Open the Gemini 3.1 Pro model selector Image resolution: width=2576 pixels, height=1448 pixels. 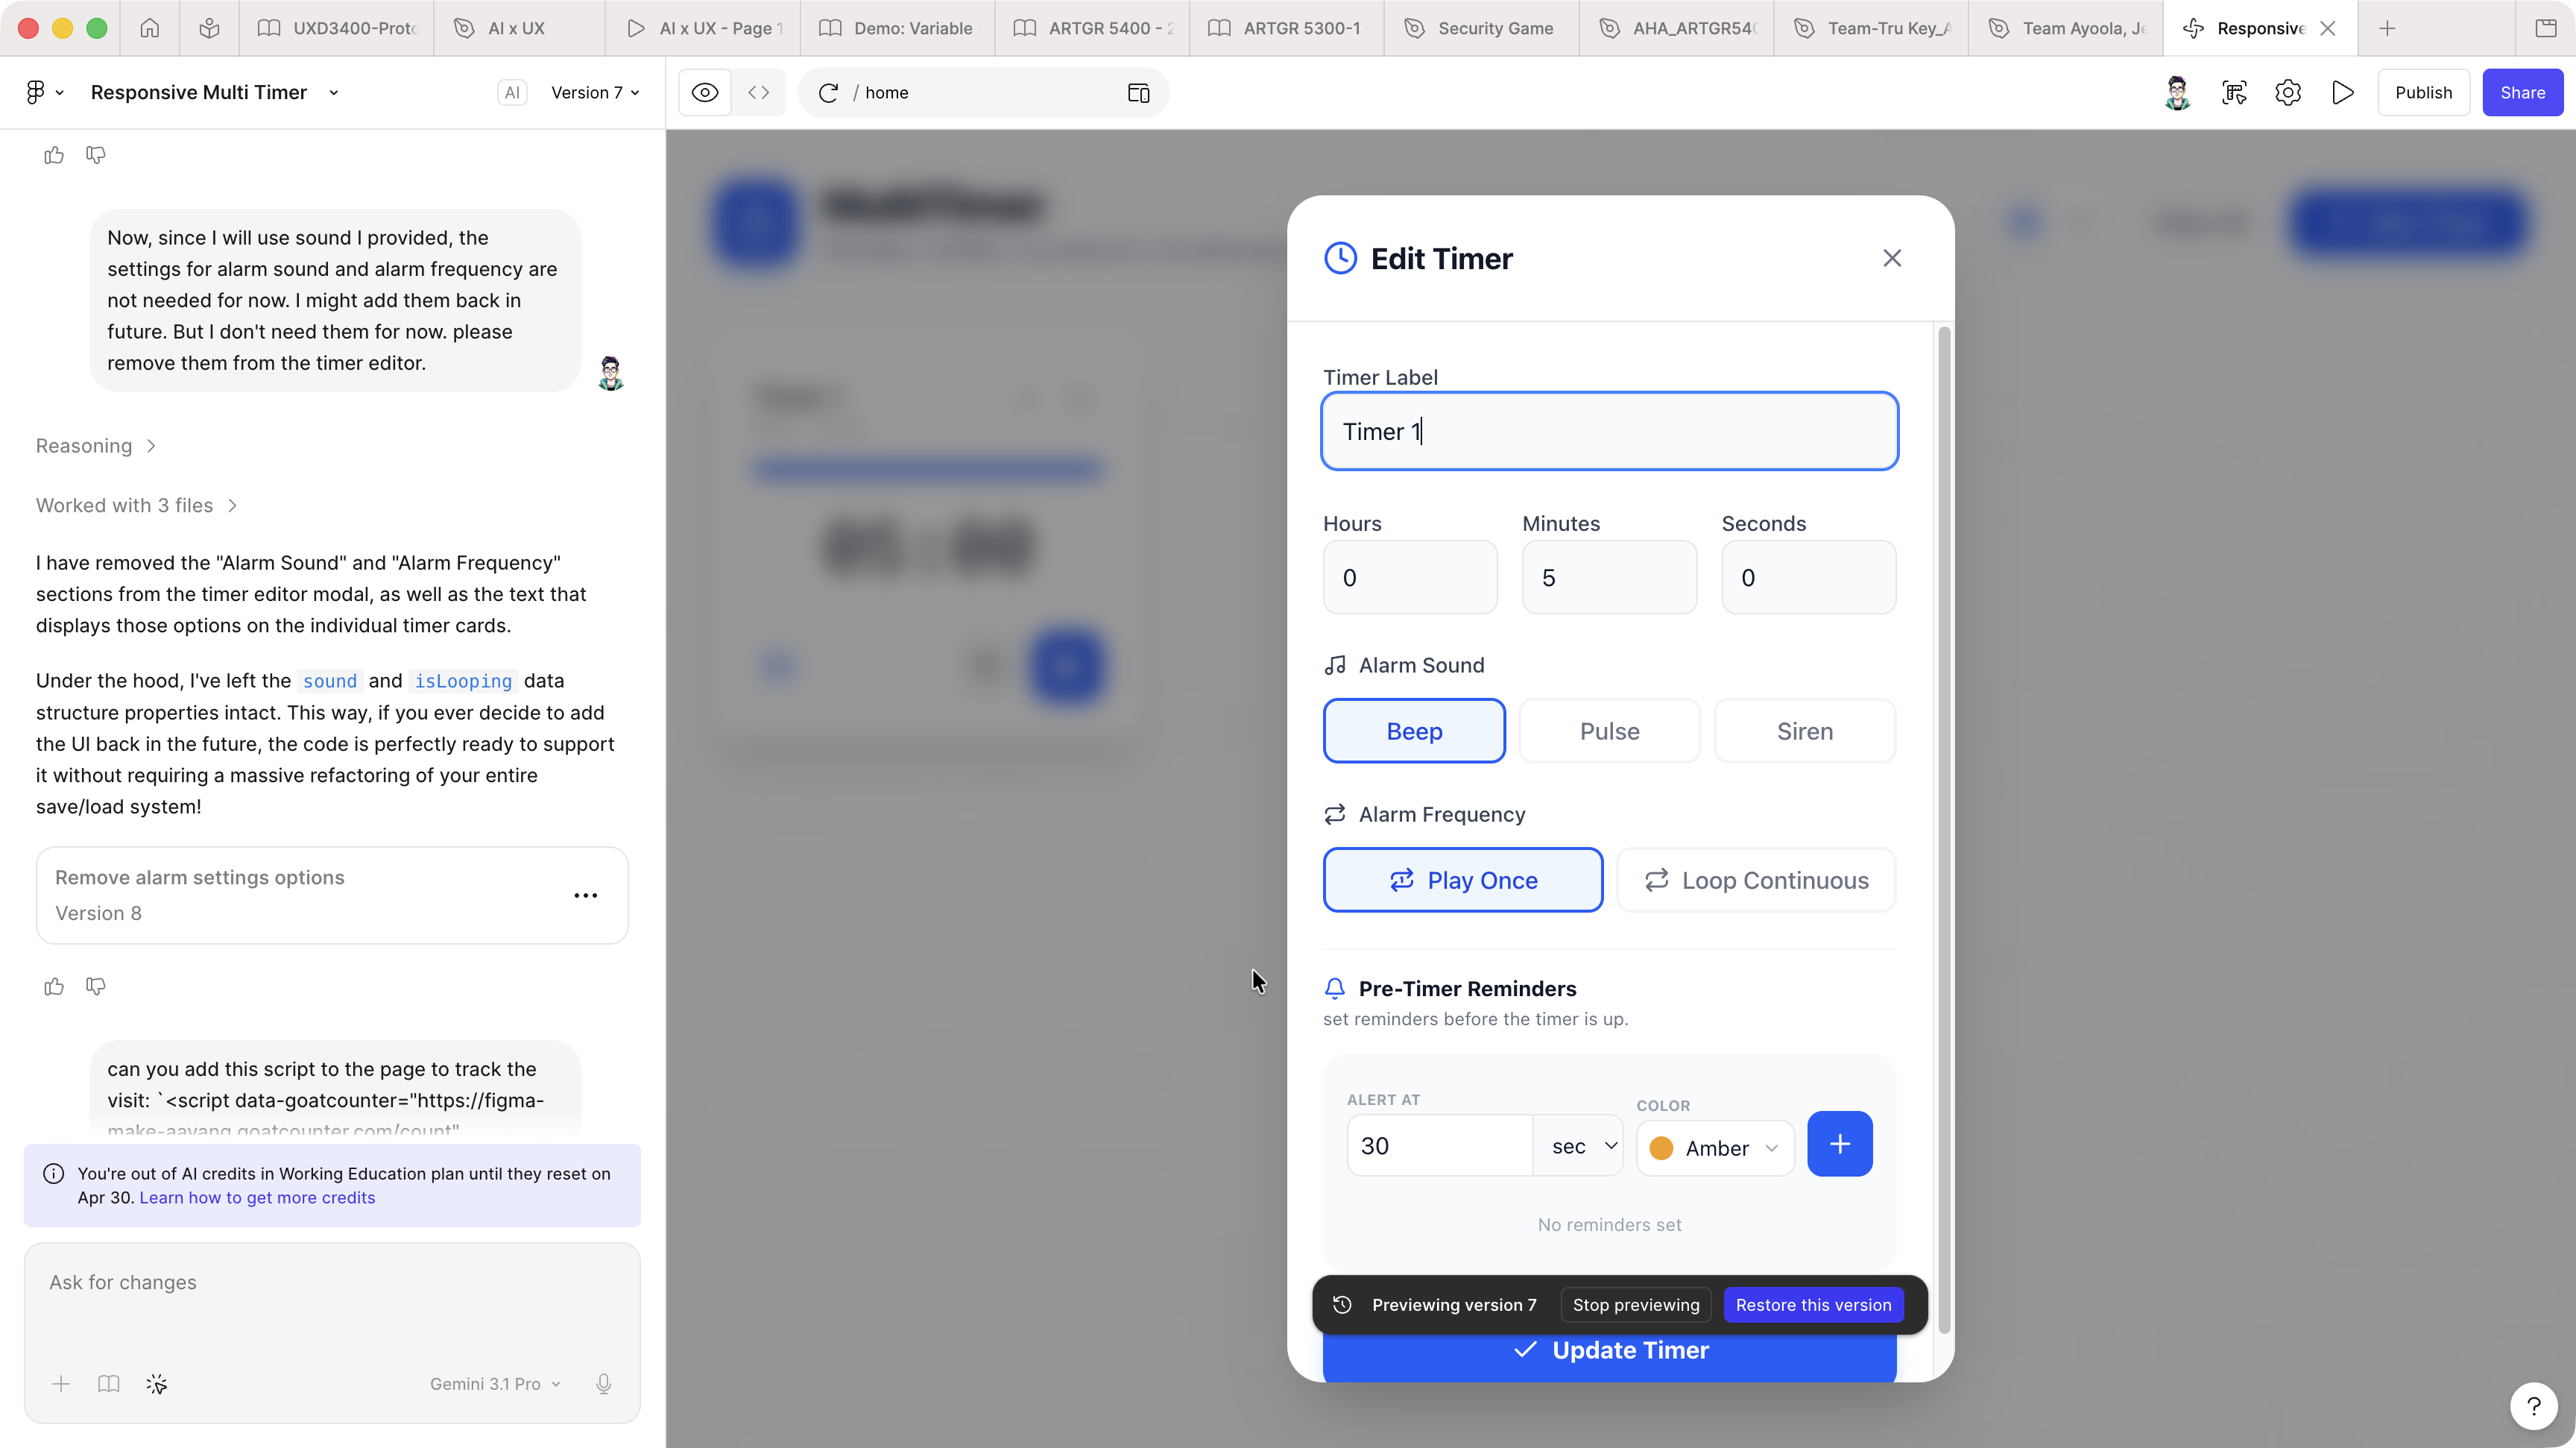pyautogui.click(x=495, y=1384)
